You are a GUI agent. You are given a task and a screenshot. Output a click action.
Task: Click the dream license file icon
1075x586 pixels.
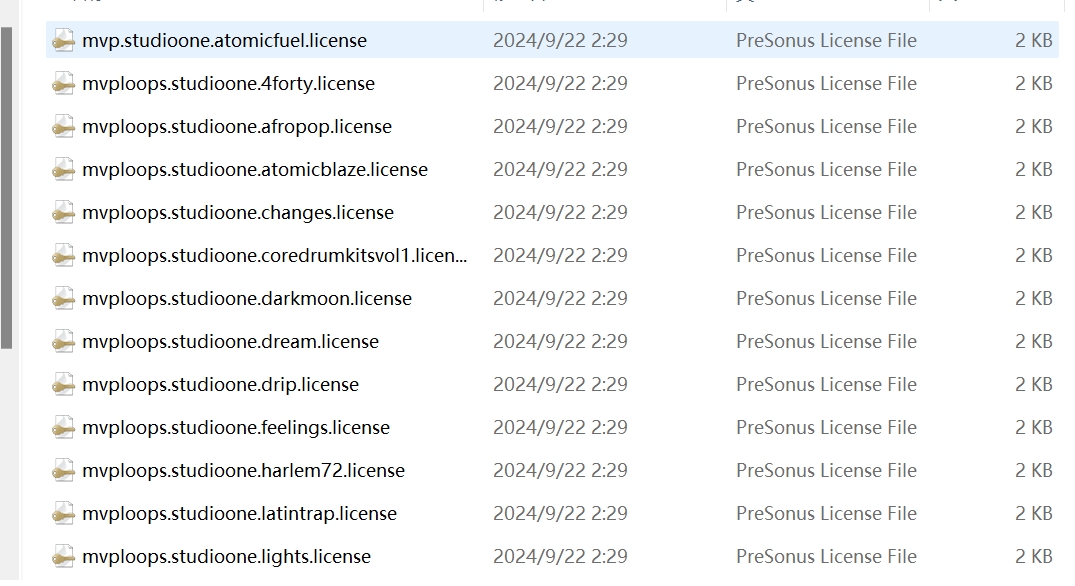click(x=64, y=341)
